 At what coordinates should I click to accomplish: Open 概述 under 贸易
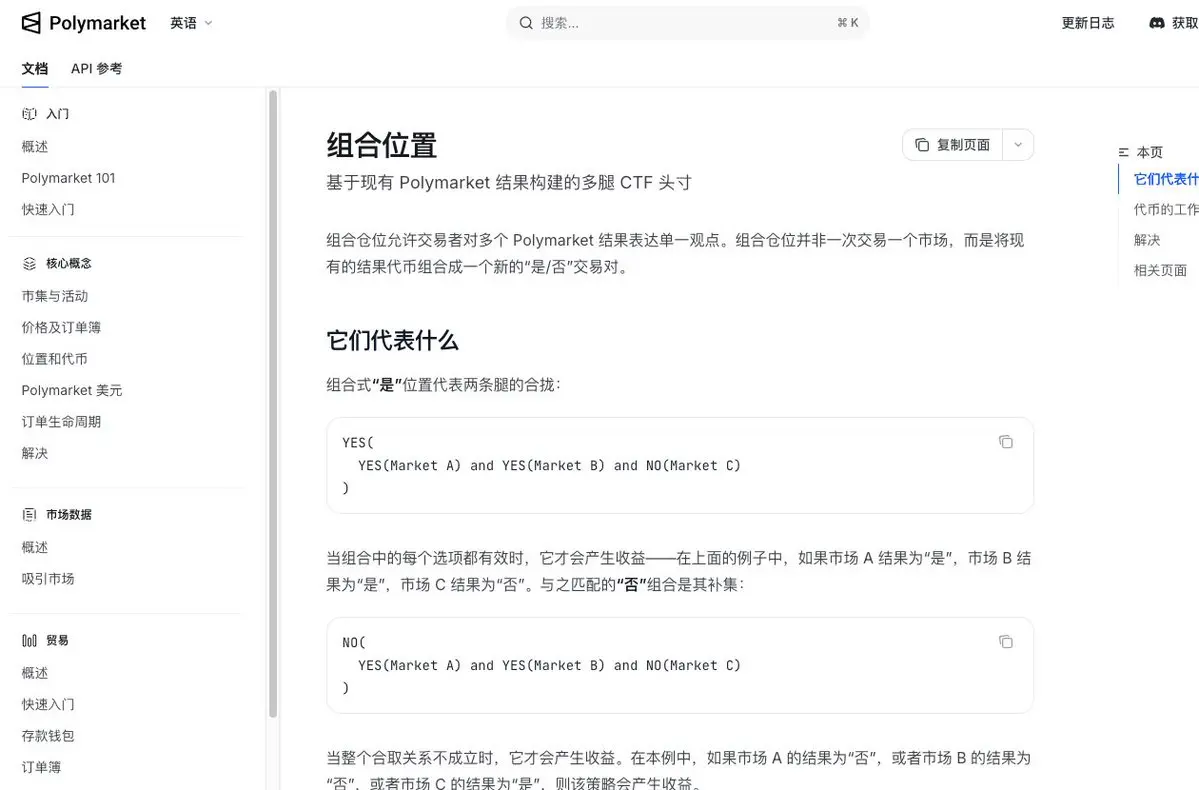(35, 673)
